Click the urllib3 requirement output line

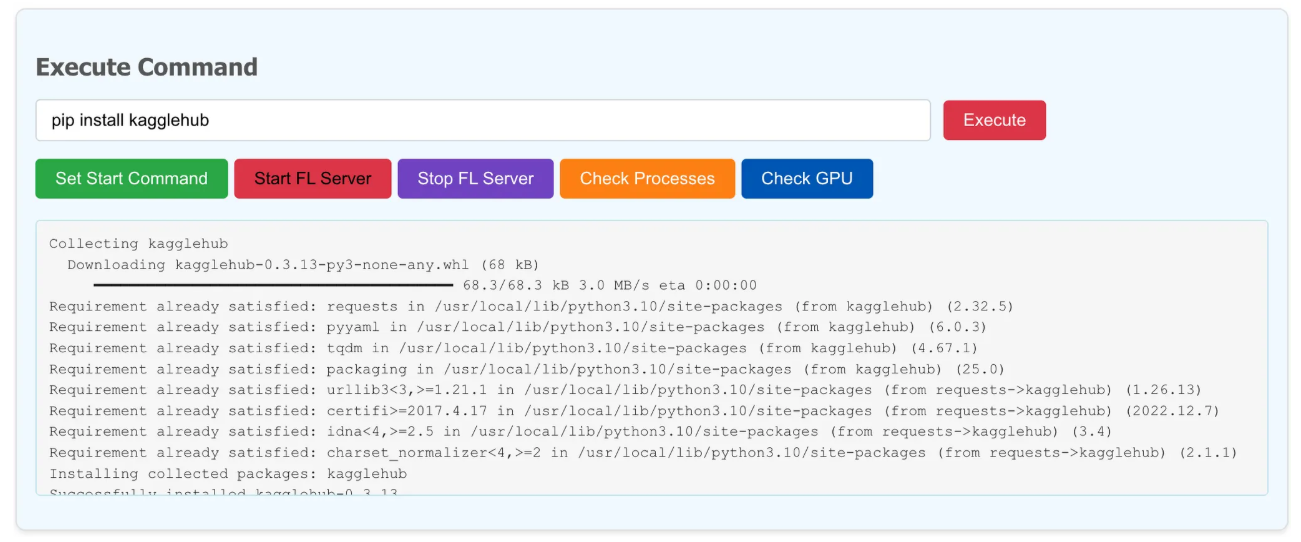(x=625, y=390)
